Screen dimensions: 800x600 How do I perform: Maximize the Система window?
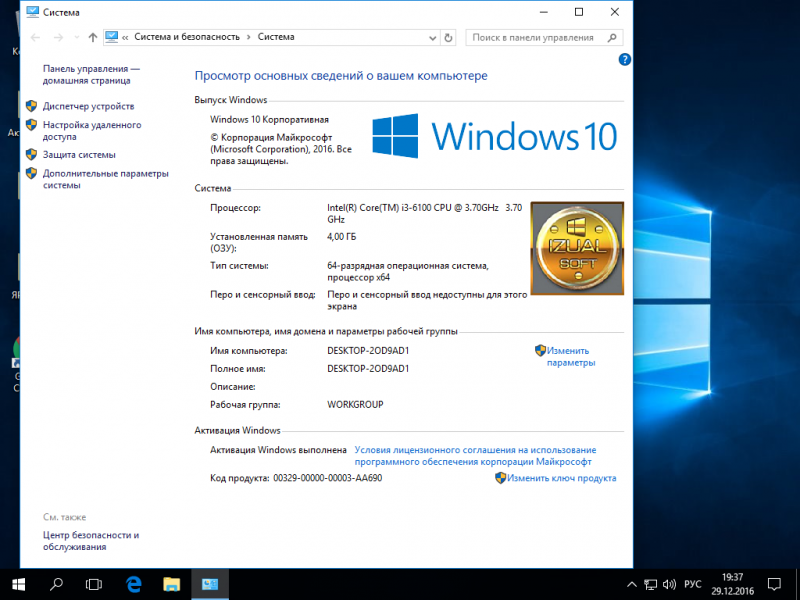[x=579, y=12]
